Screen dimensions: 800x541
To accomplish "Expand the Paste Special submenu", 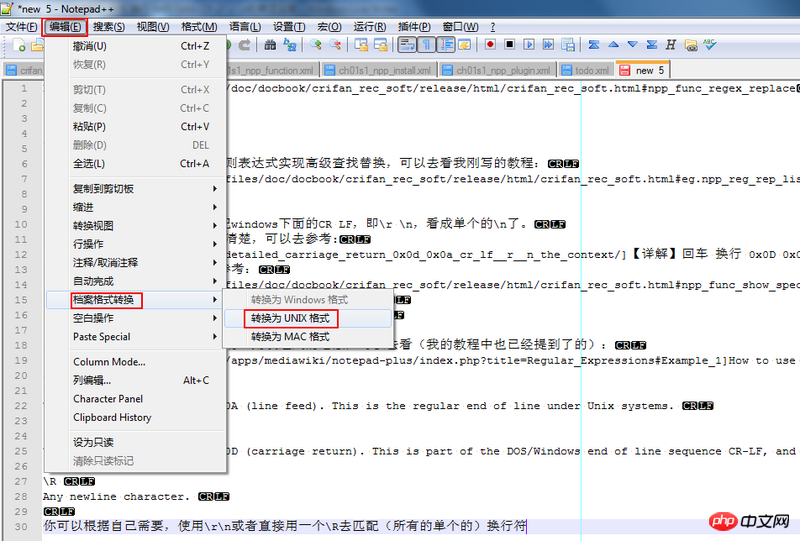I will coord(136,336).
